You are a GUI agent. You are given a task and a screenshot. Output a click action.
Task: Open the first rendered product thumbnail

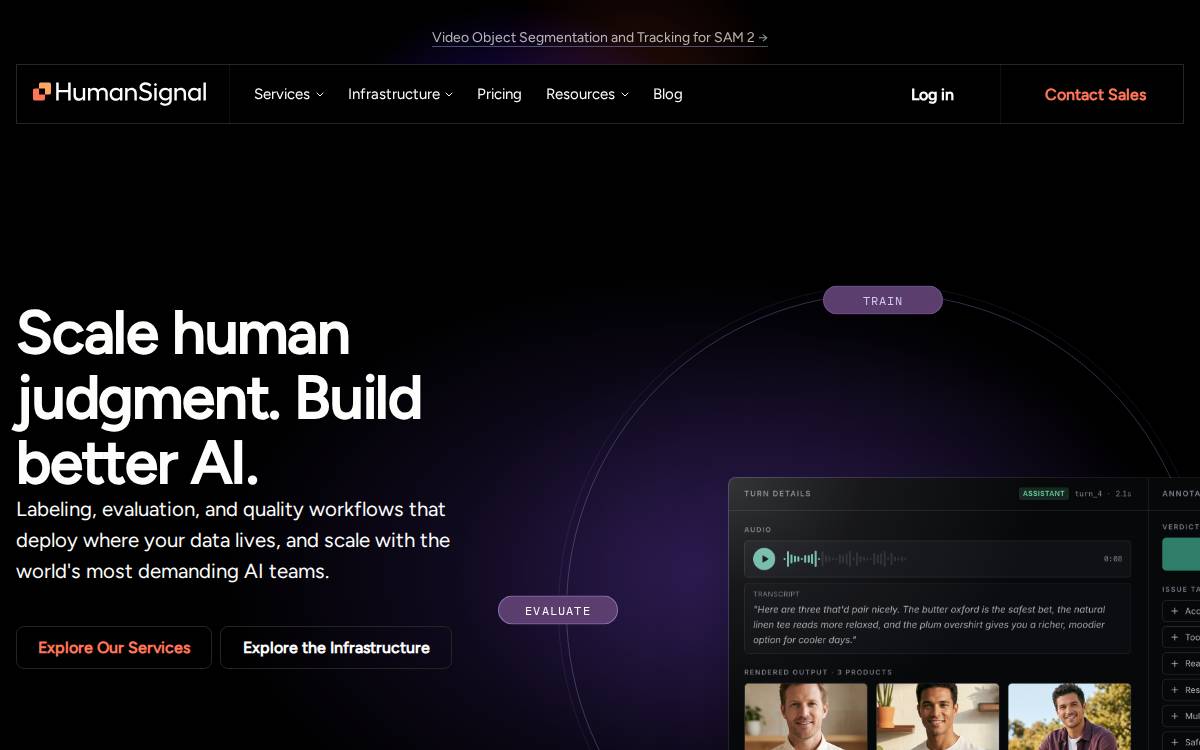coord(806,716)
